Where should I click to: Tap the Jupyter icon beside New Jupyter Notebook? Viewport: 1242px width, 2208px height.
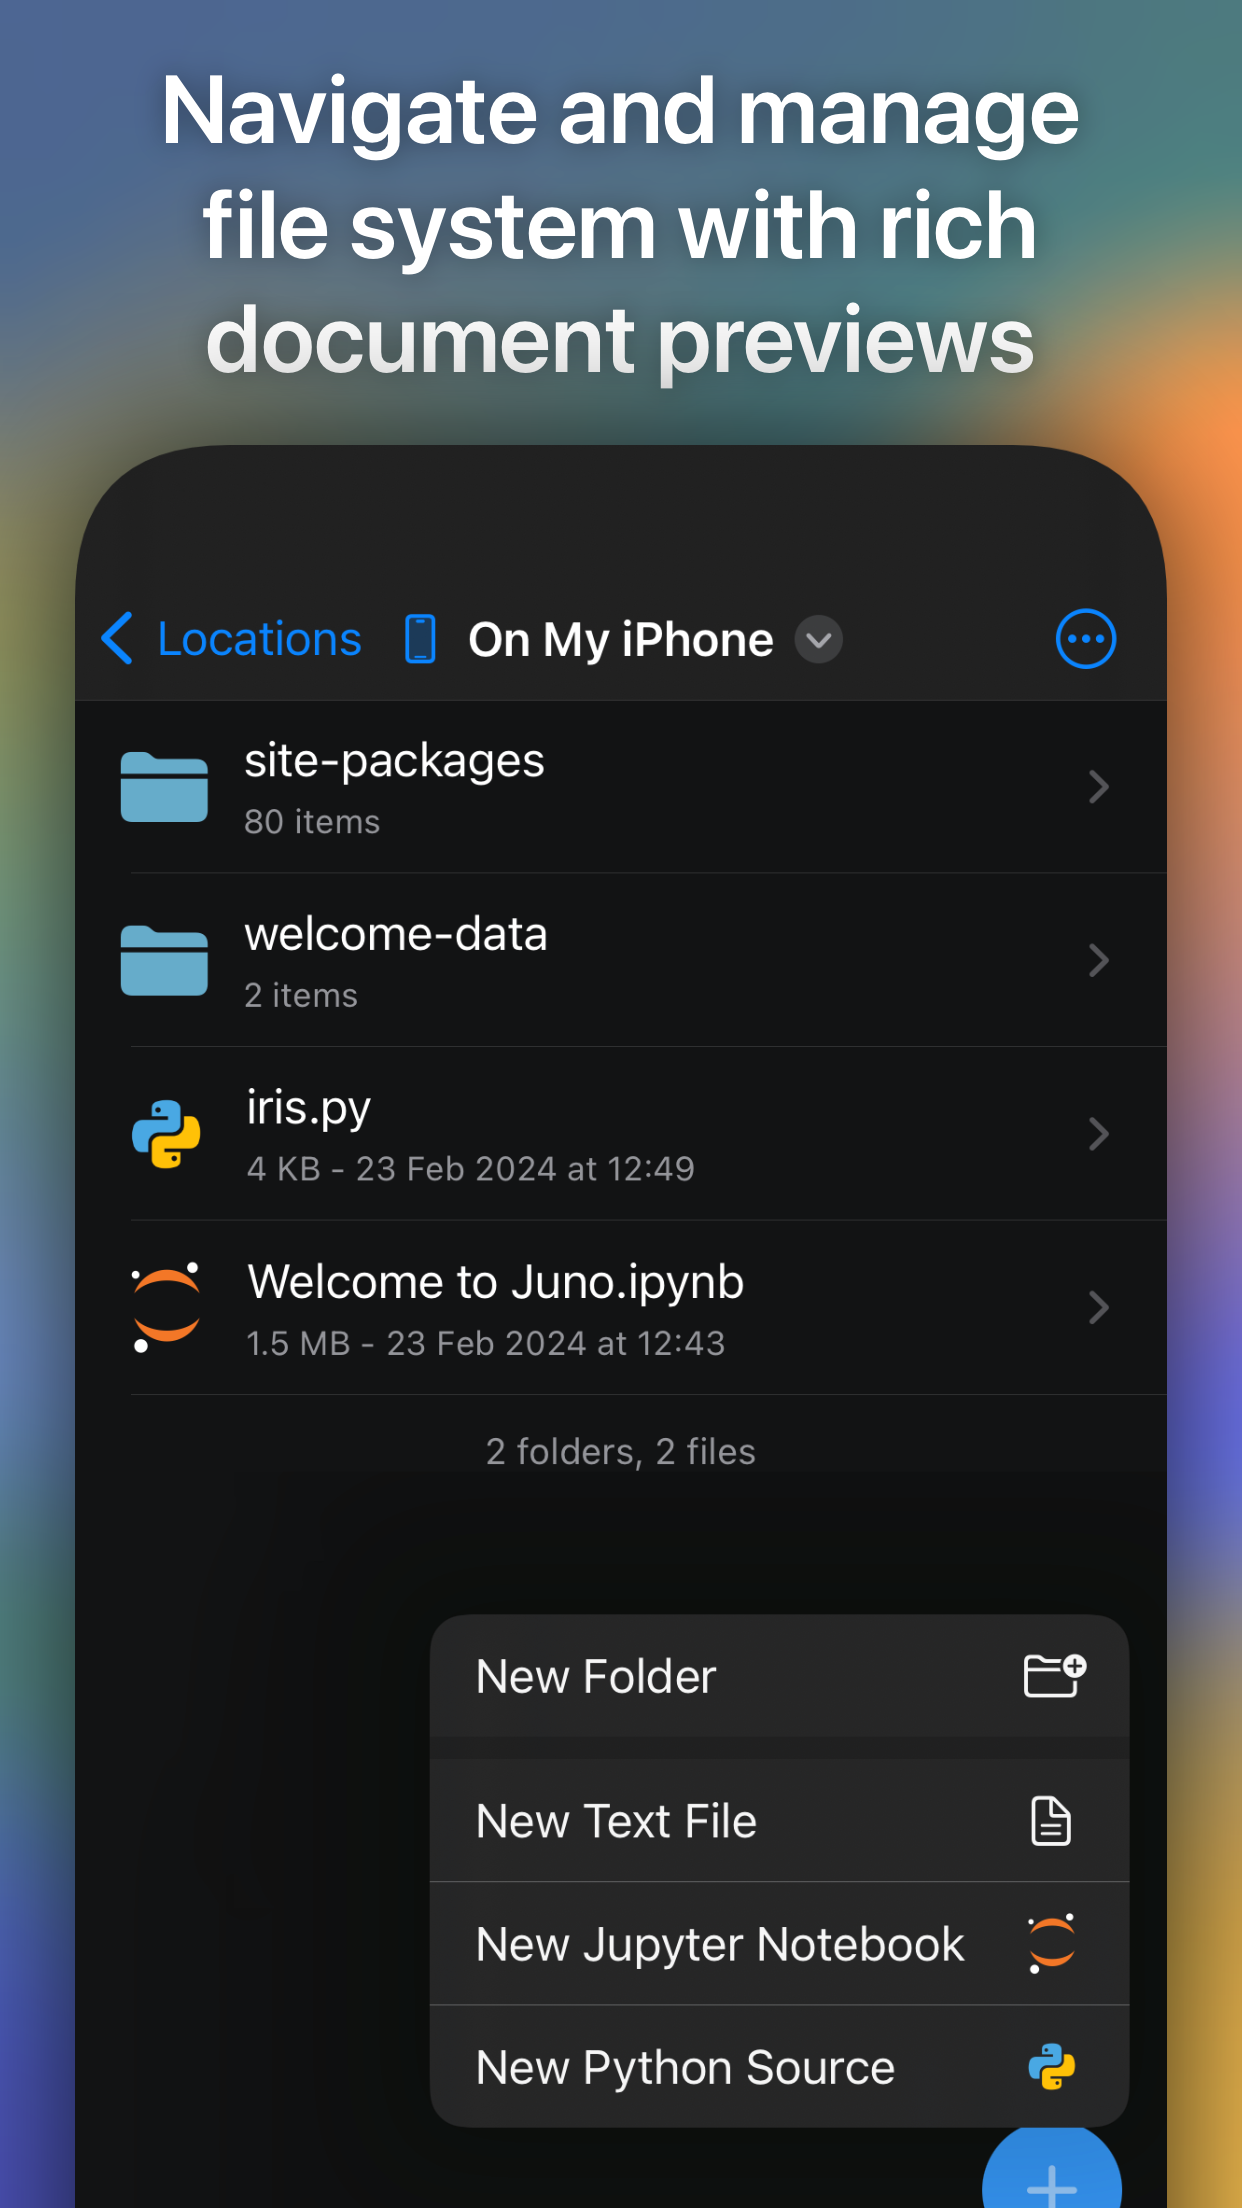(x=1052, y=1944)
